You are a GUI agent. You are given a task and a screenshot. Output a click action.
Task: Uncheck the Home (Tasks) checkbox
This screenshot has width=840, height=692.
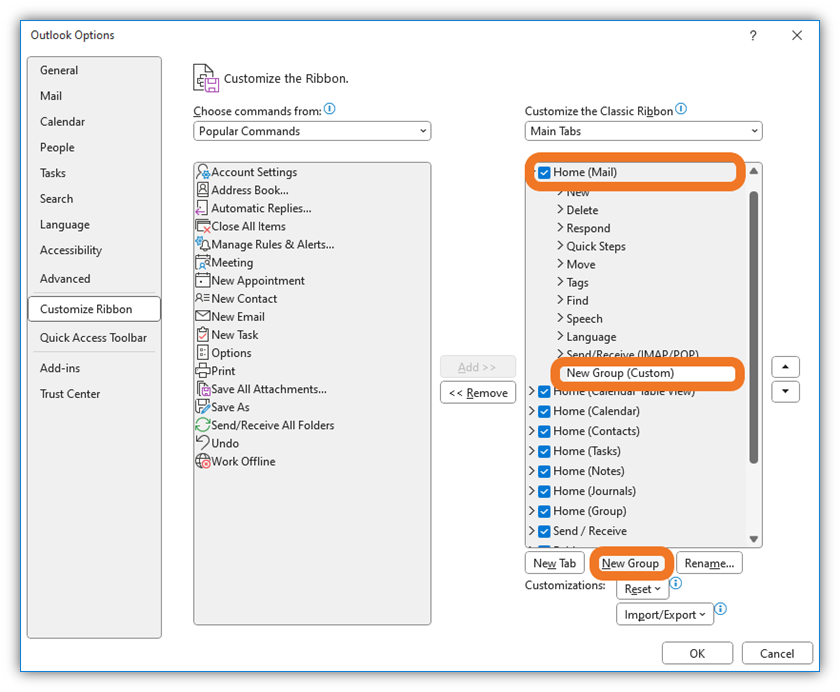544,452
